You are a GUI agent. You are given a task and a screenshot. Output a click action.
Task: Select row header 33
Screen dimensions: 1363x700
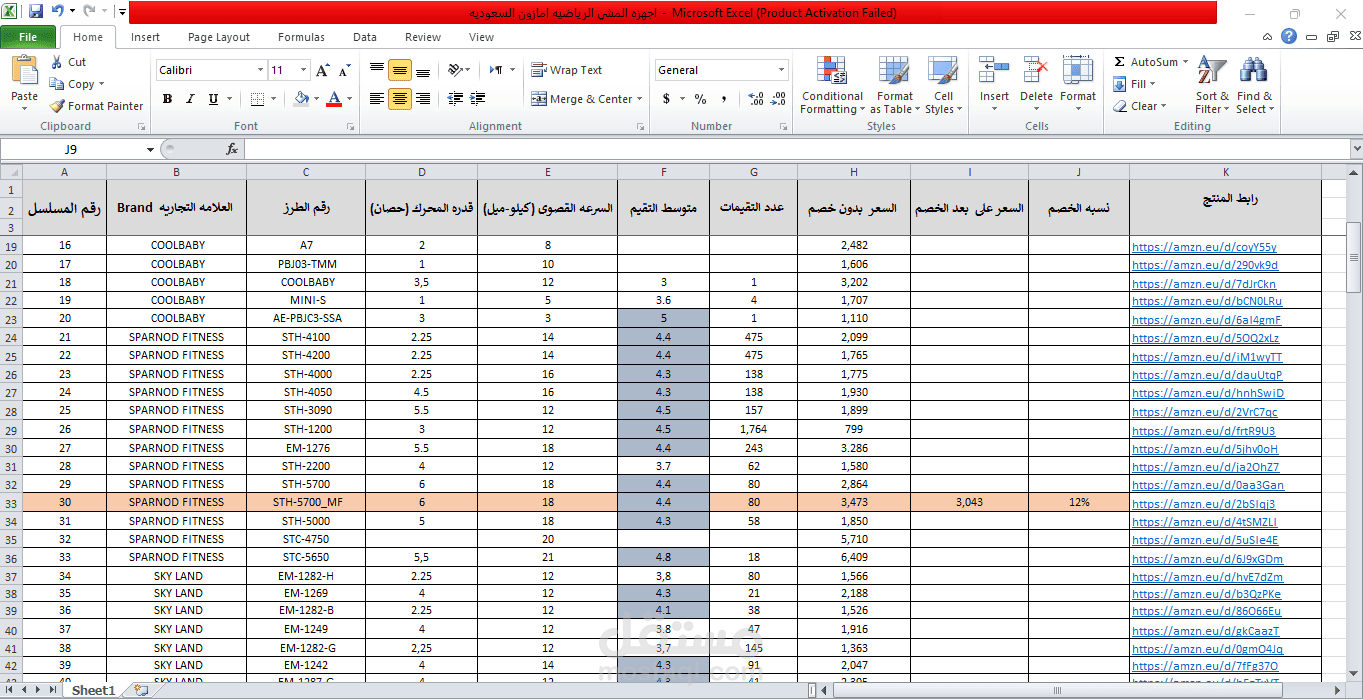click(x=11, y=502)
